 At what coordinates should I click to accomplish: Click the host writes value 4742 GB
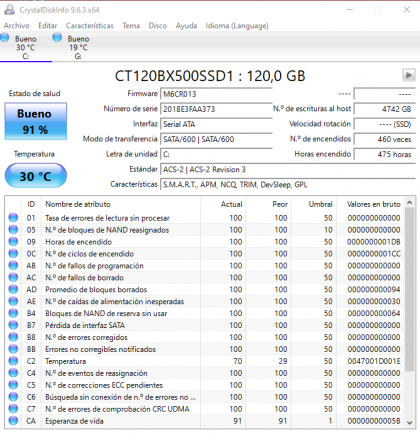[x=385, y=109]
